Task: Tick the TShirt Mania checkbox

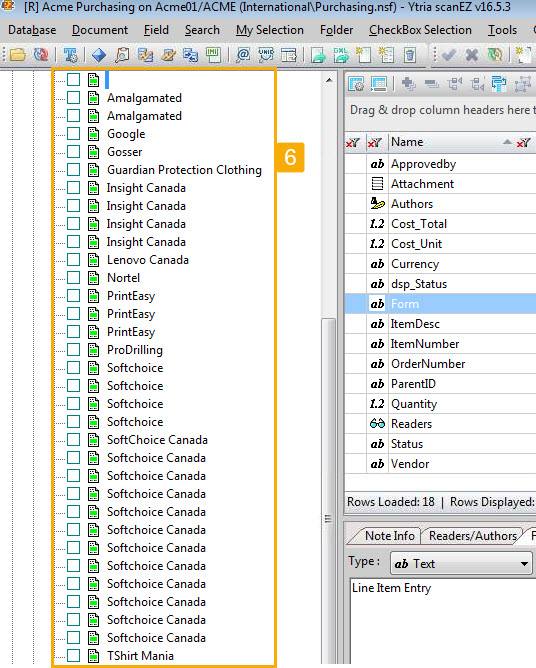Action: [x=73, y=655]
